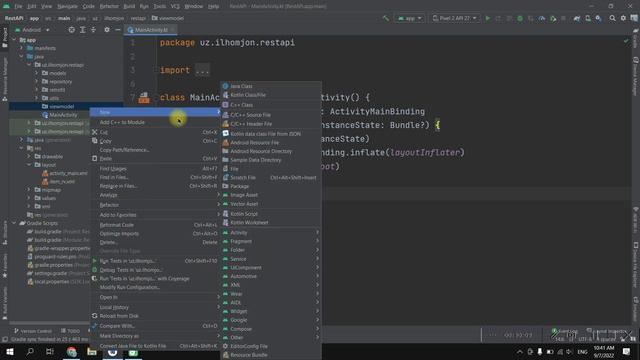Click Select Opened File target icon
Viewport: 640px width, 360px height.
click(x=71, y=30)
